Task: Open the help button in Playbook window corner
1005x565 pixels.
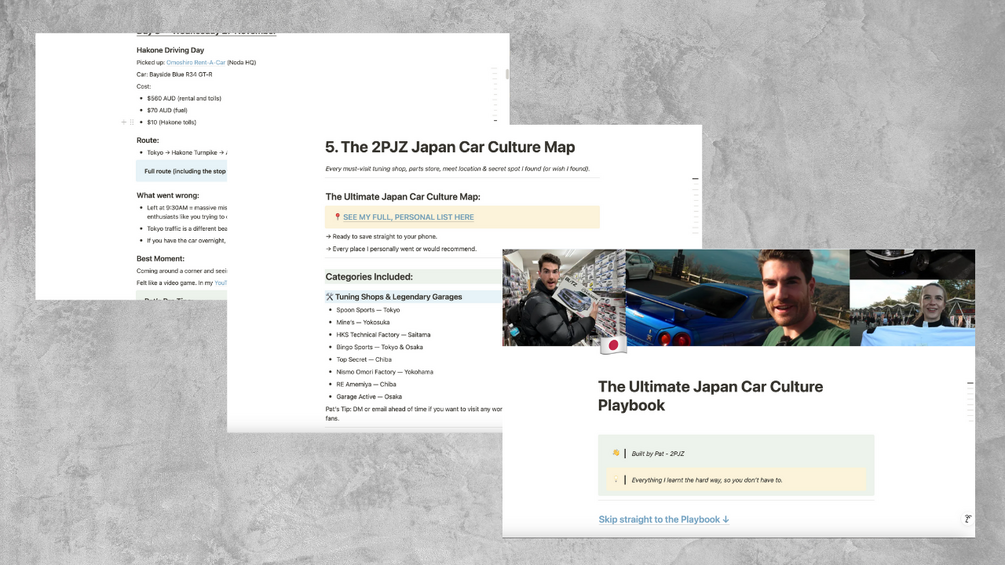Action: (967, 519)
